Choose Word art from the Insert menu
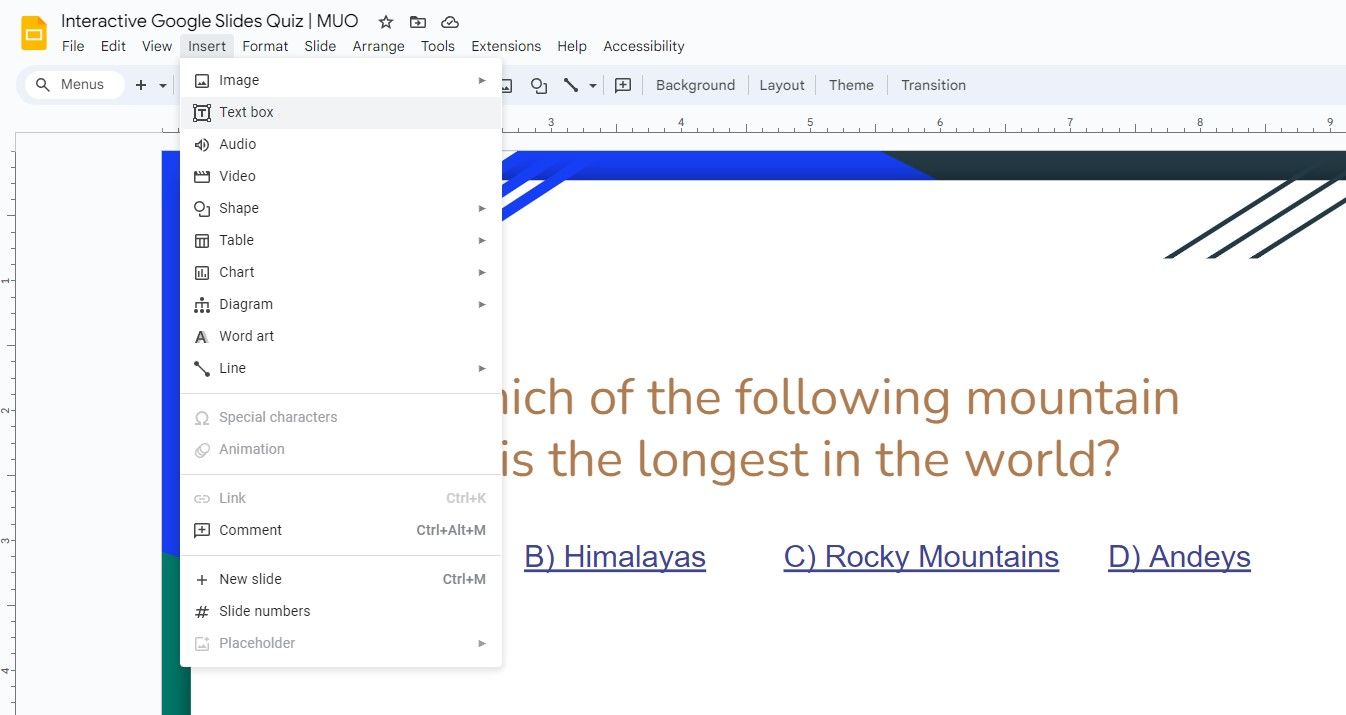This screenshot has height=715, width=1346. pyautogui.click(x=341, y=336)
